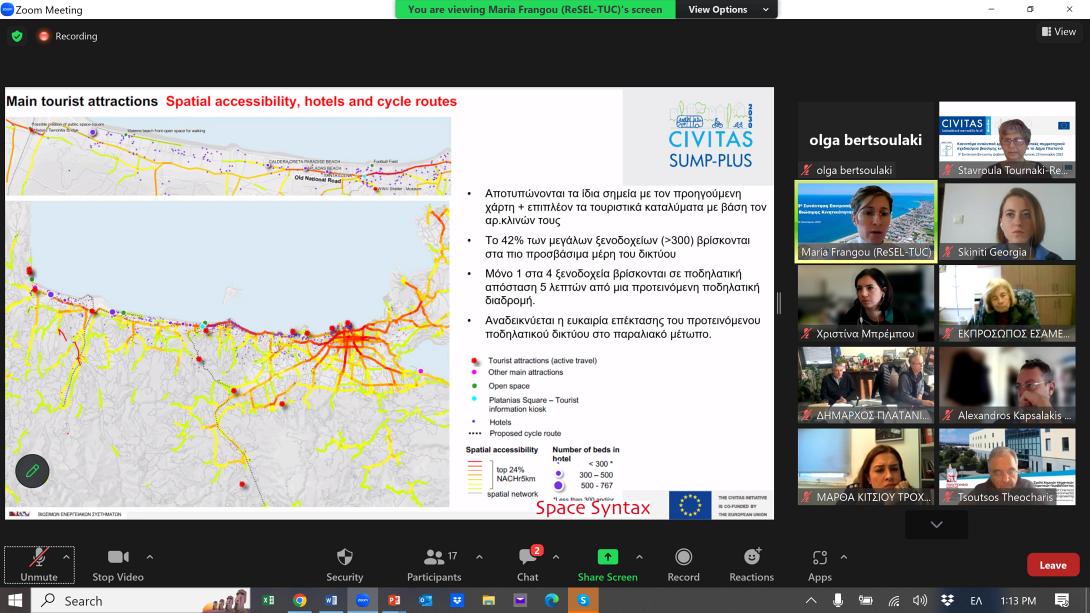
Task: Open the Participants panel
Action: (434, 557)
